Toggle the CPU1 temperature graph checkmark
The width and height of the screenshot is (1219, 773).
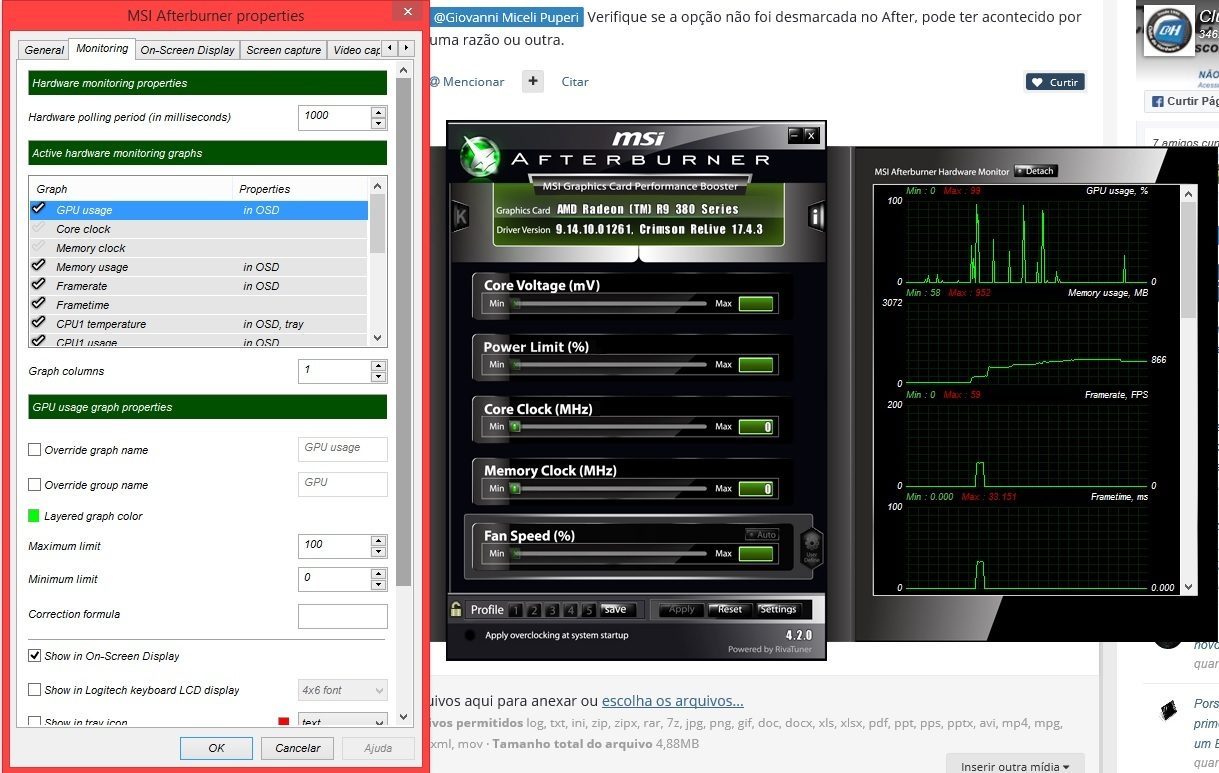(39, 323)
